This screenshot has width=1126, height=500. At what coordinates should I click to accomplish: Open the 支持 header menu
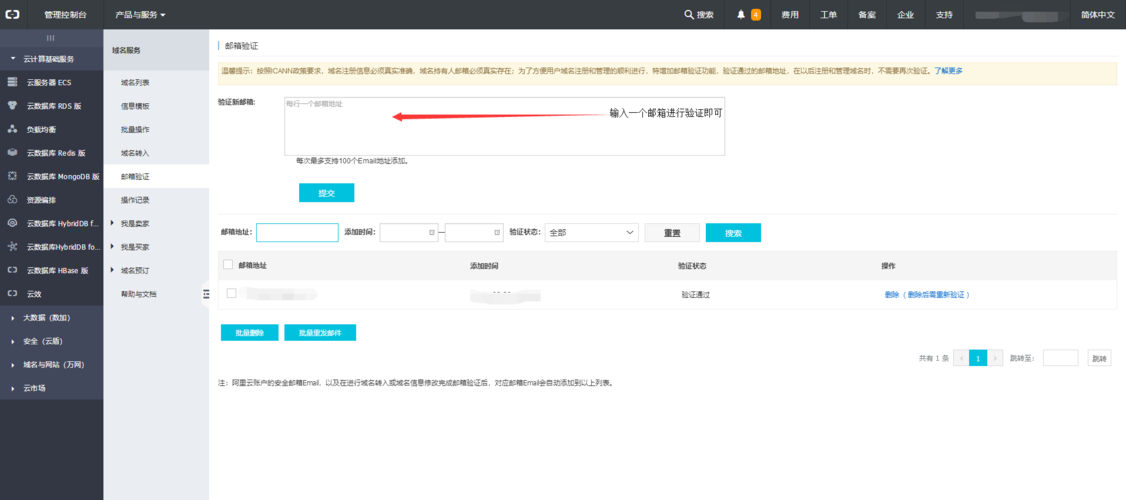click(944, 14)
